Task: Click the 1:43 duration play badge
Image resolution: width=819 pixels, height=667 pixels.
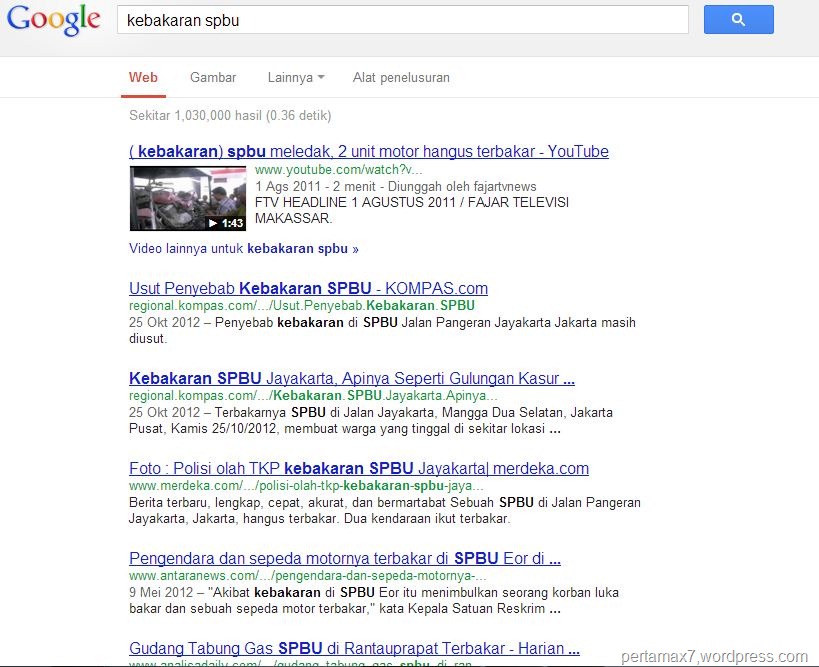Action: point(225,223)
